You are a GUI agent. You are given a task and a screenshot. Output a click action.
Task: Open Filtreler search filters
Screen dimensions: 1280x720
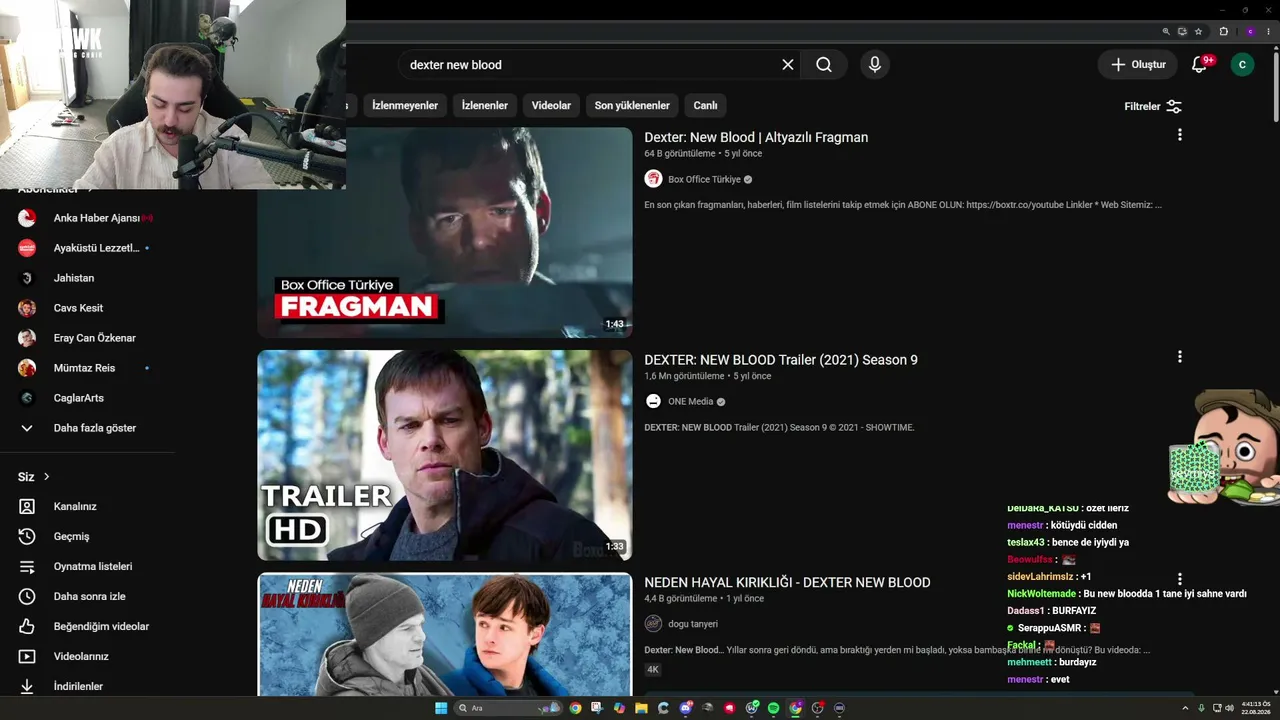(1153, 106)
